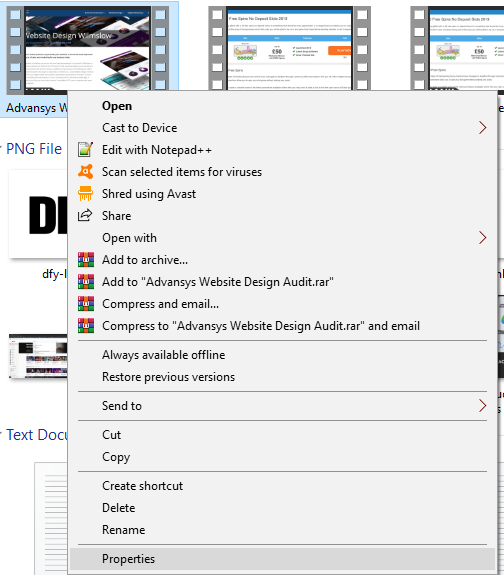504x575 pixels.
Task: Expand the Open with submenu arrow
Action: tap(482, 238)
